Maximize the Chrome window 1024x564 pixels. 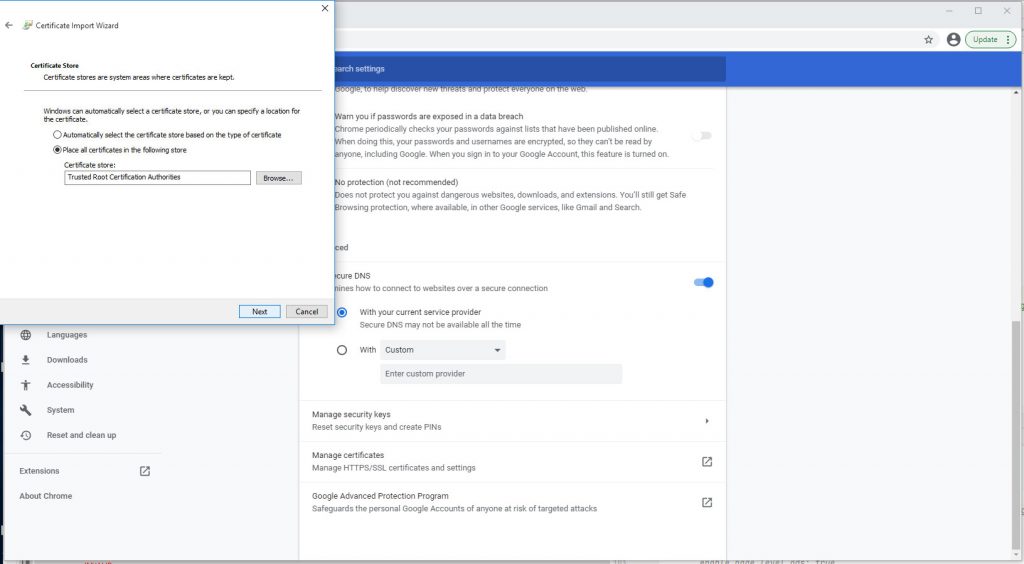pos(978,10)
